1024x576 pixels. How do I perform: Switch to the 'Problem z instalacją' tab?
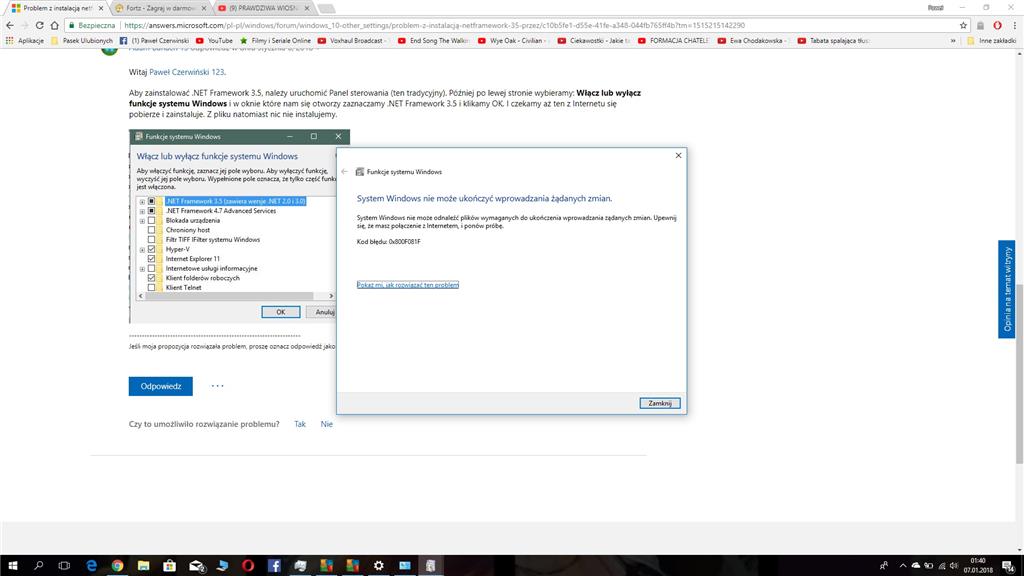[x=57, y=8]
